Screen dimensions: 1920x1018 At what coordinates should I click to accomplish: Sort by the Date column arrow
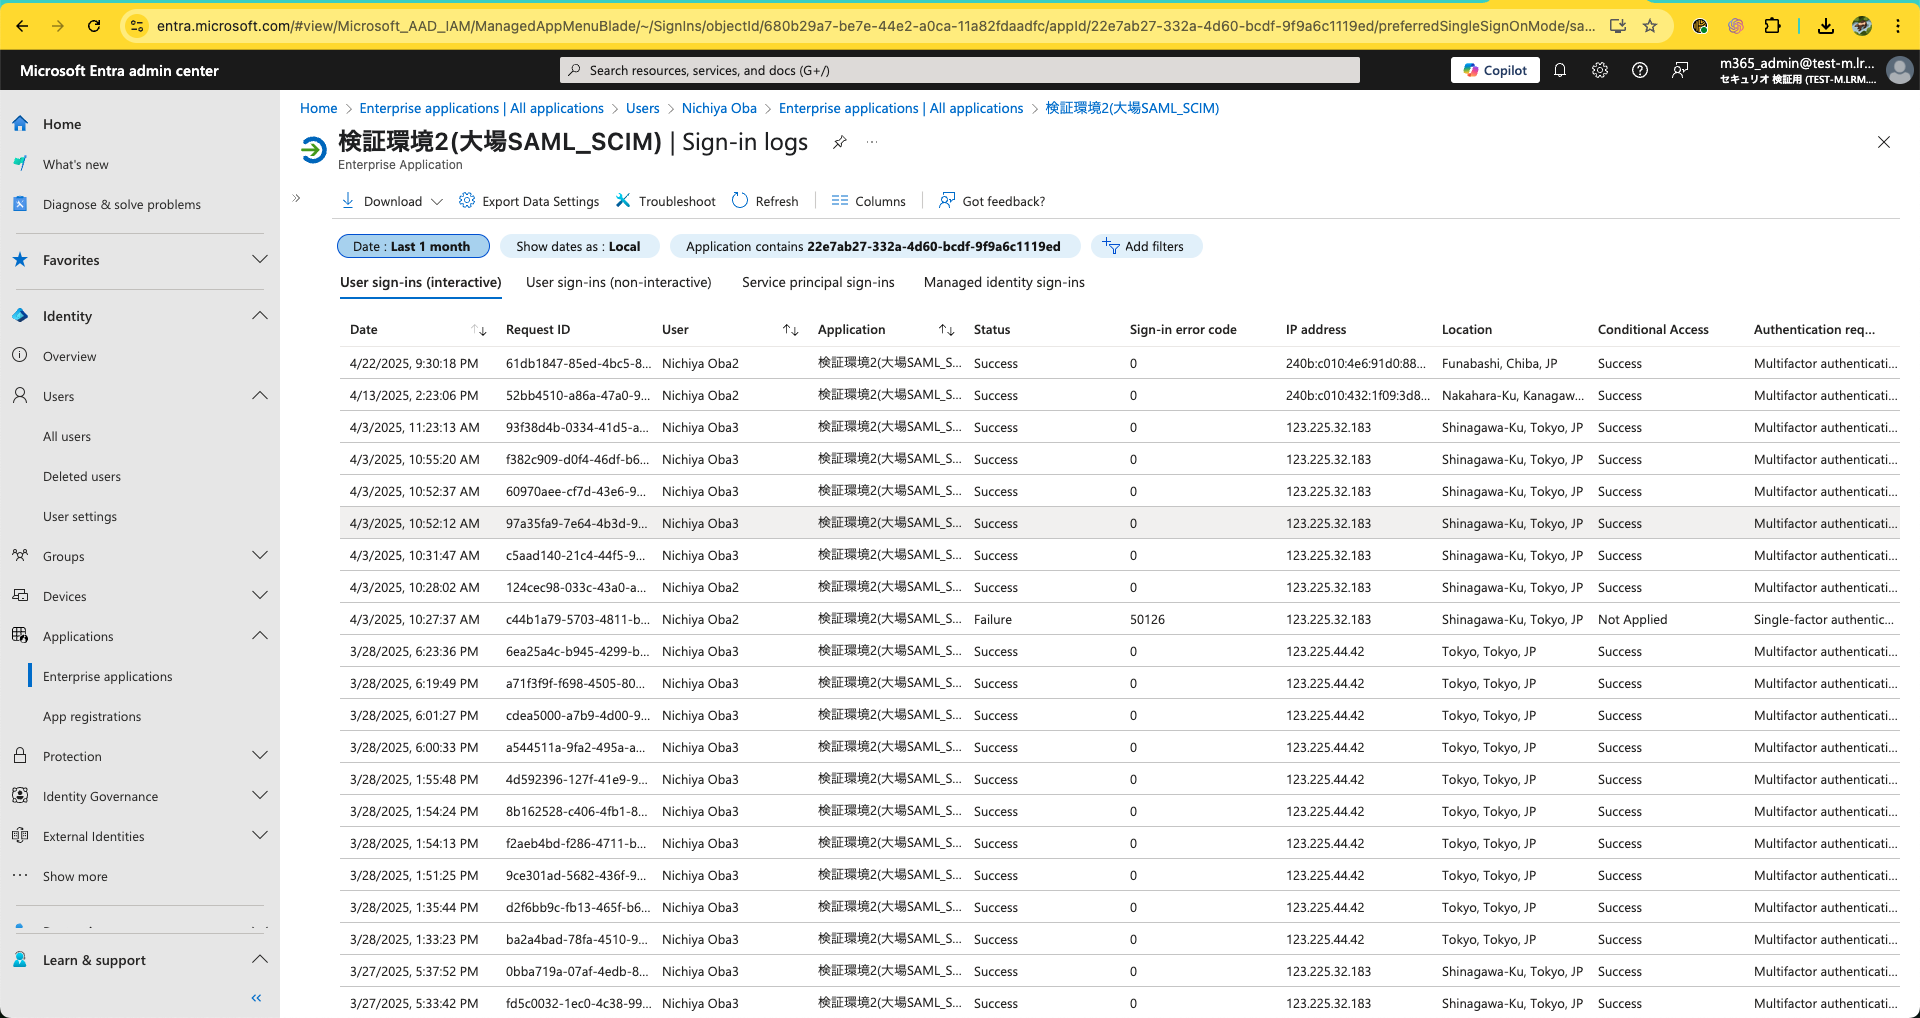(479, 330)
